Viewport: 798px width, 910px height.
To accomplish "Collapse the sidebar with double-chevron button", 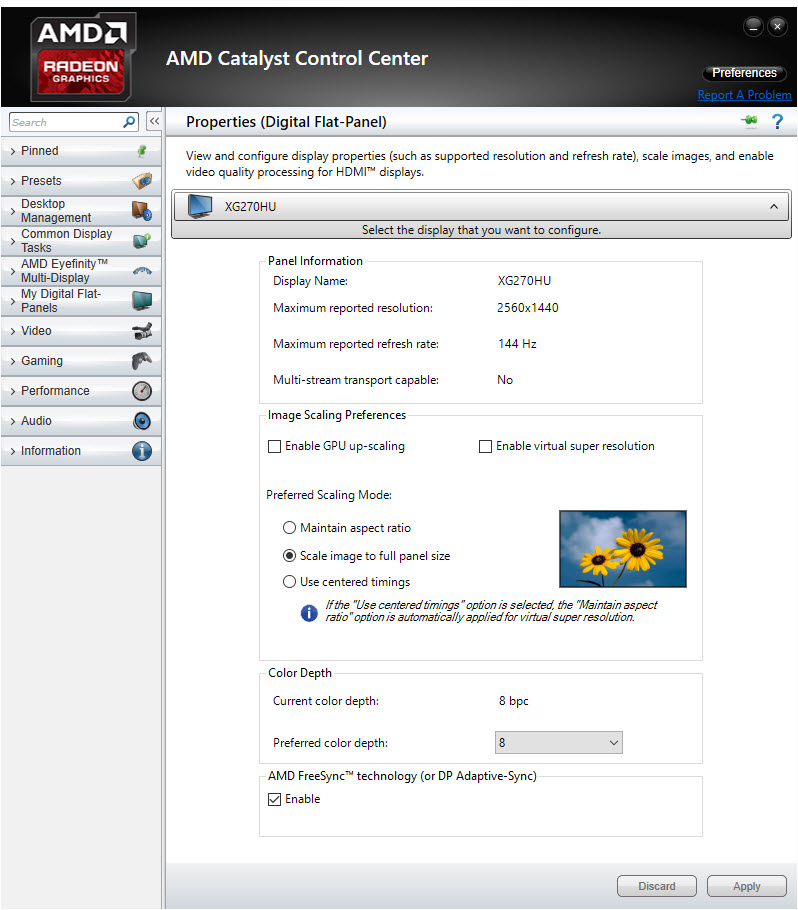I will (x=154, y=121).
